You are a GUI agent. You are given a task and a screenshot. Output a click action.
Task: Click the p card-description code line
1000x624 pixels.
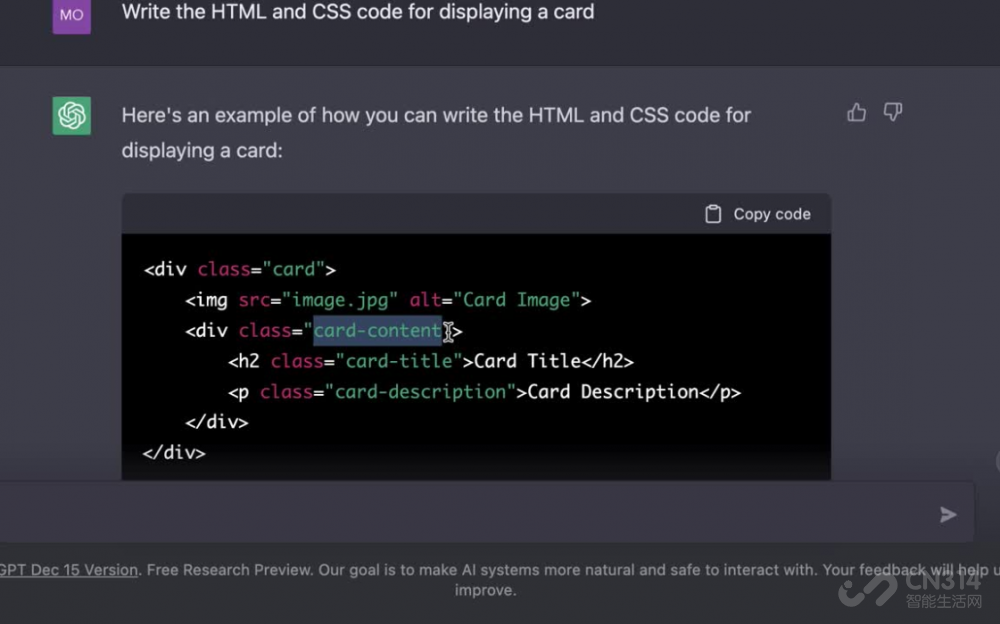point(484,392)
